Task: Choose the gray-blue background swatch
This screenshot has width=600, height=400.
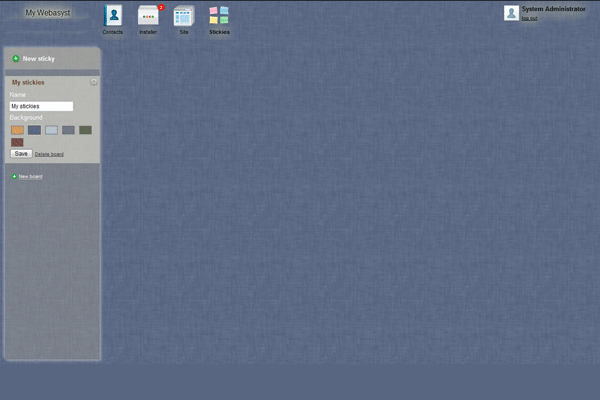Action: pyautogui.click(x=68, y=130)
